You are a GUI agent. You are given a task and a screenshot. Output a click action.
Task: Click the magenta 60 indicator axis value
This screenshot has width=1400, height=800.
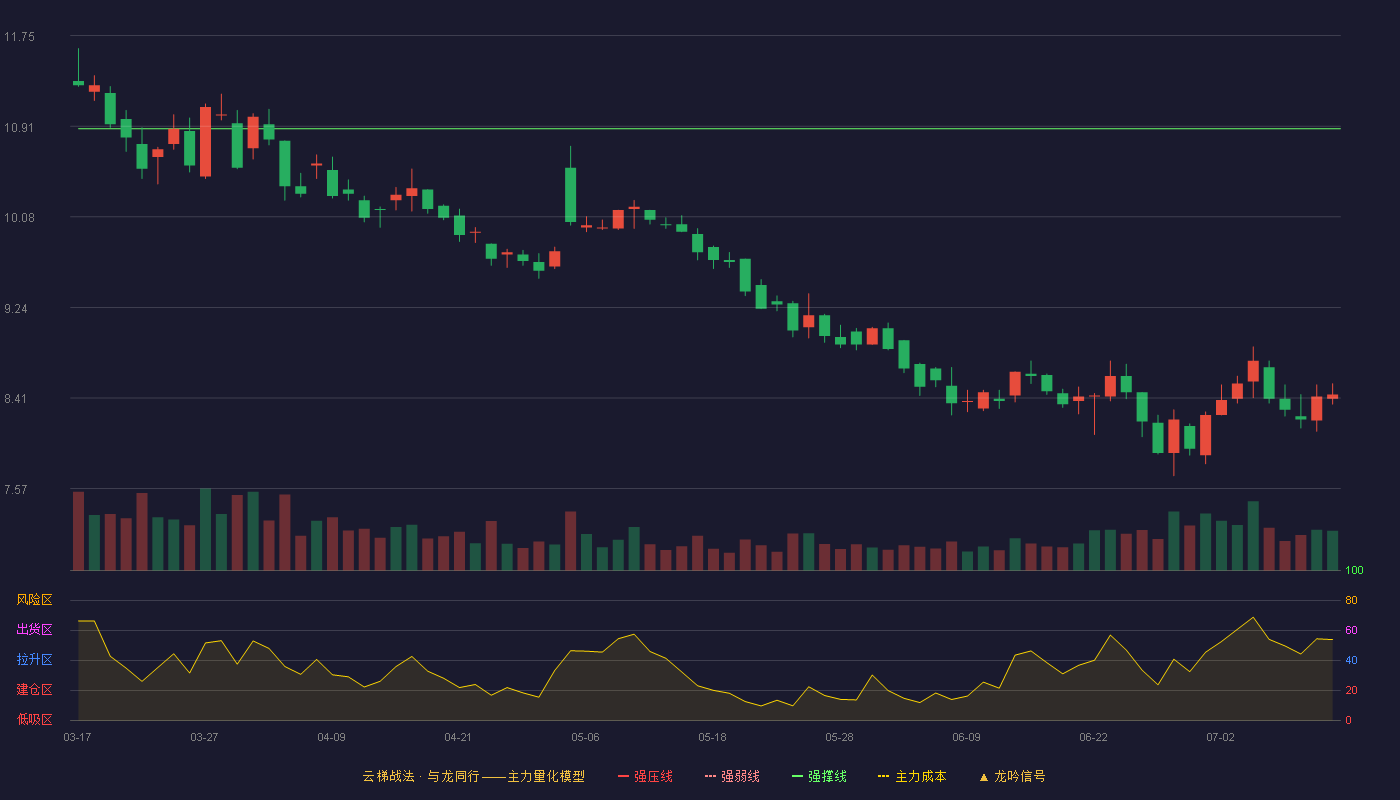(1351, 630)
